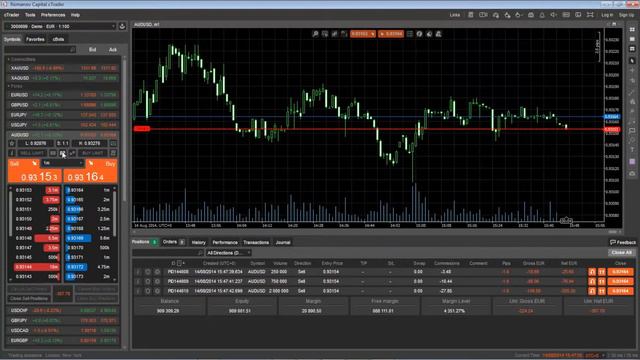Select the GBPUSD symbol row

point(63,105)
